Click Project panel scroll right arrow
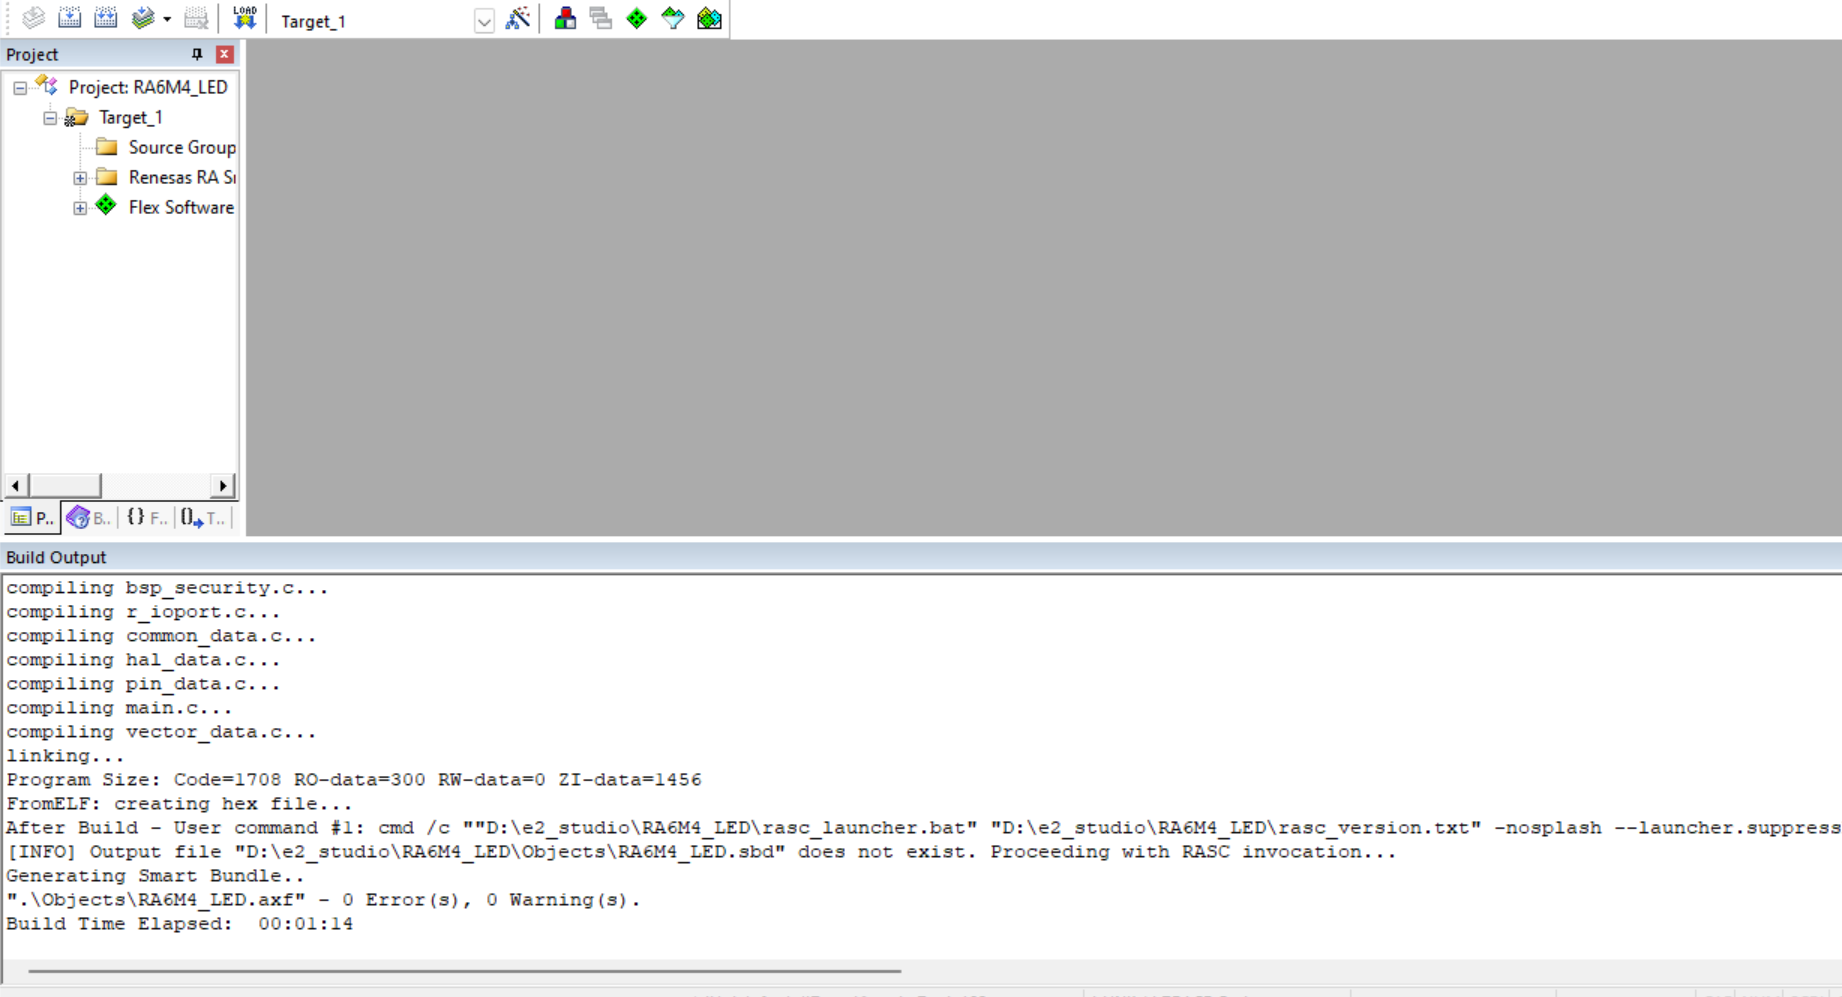Image resolution: width=1842 pixels, height=997 pixels. [x=224, y=485]
